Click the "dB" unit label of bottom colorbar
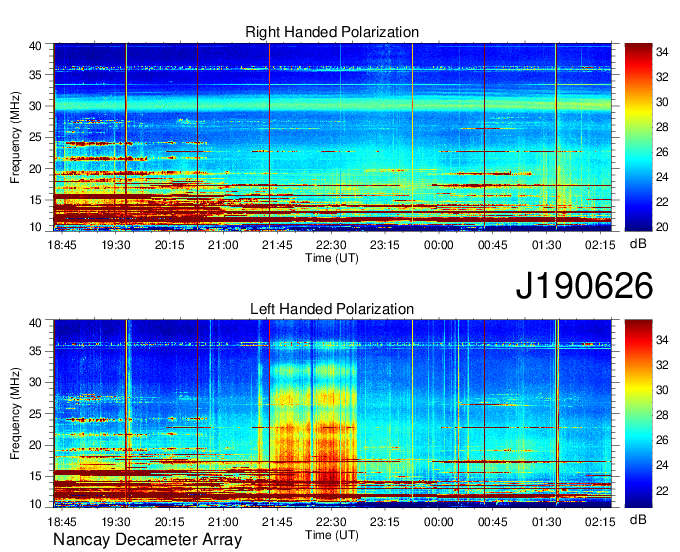 click(638, 519)
